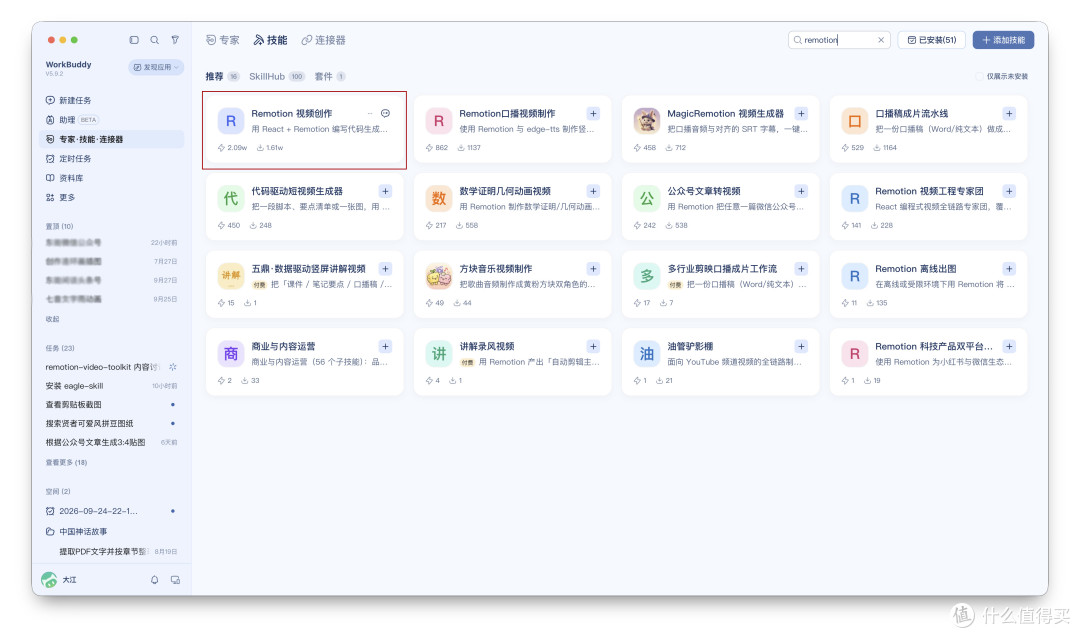Add 商业与内容运营 with plus icon
Screen dimensions: 1080x638
click(x=385, y=346)
